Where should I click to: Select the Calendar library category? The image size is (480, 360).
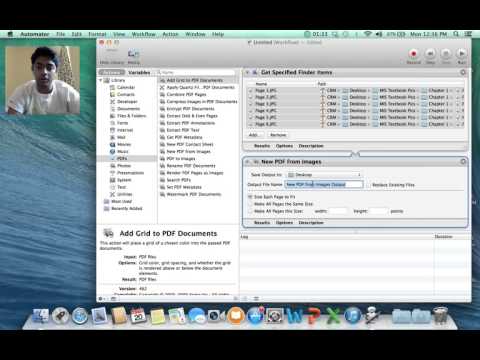point(126,87)
